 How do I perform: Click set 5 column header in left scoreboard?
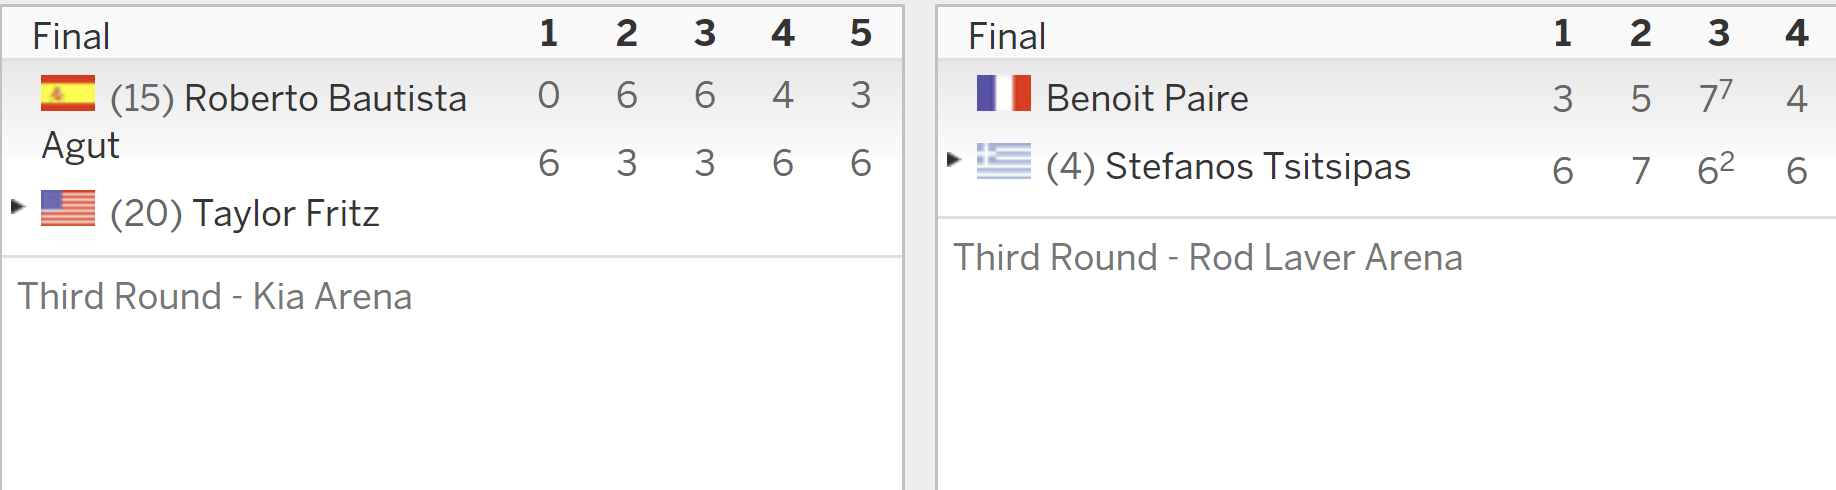click(861, 33)
